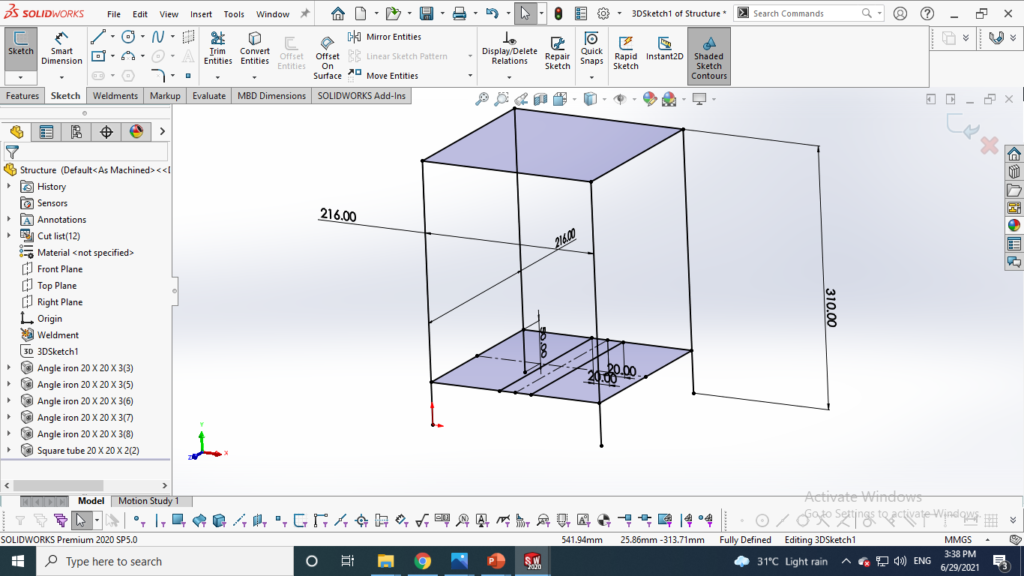The width and height of the screenshot is (1024, 576).
Task: Expand Angle iron 20 X 20 X 3(8)
Action: [9, 434]
